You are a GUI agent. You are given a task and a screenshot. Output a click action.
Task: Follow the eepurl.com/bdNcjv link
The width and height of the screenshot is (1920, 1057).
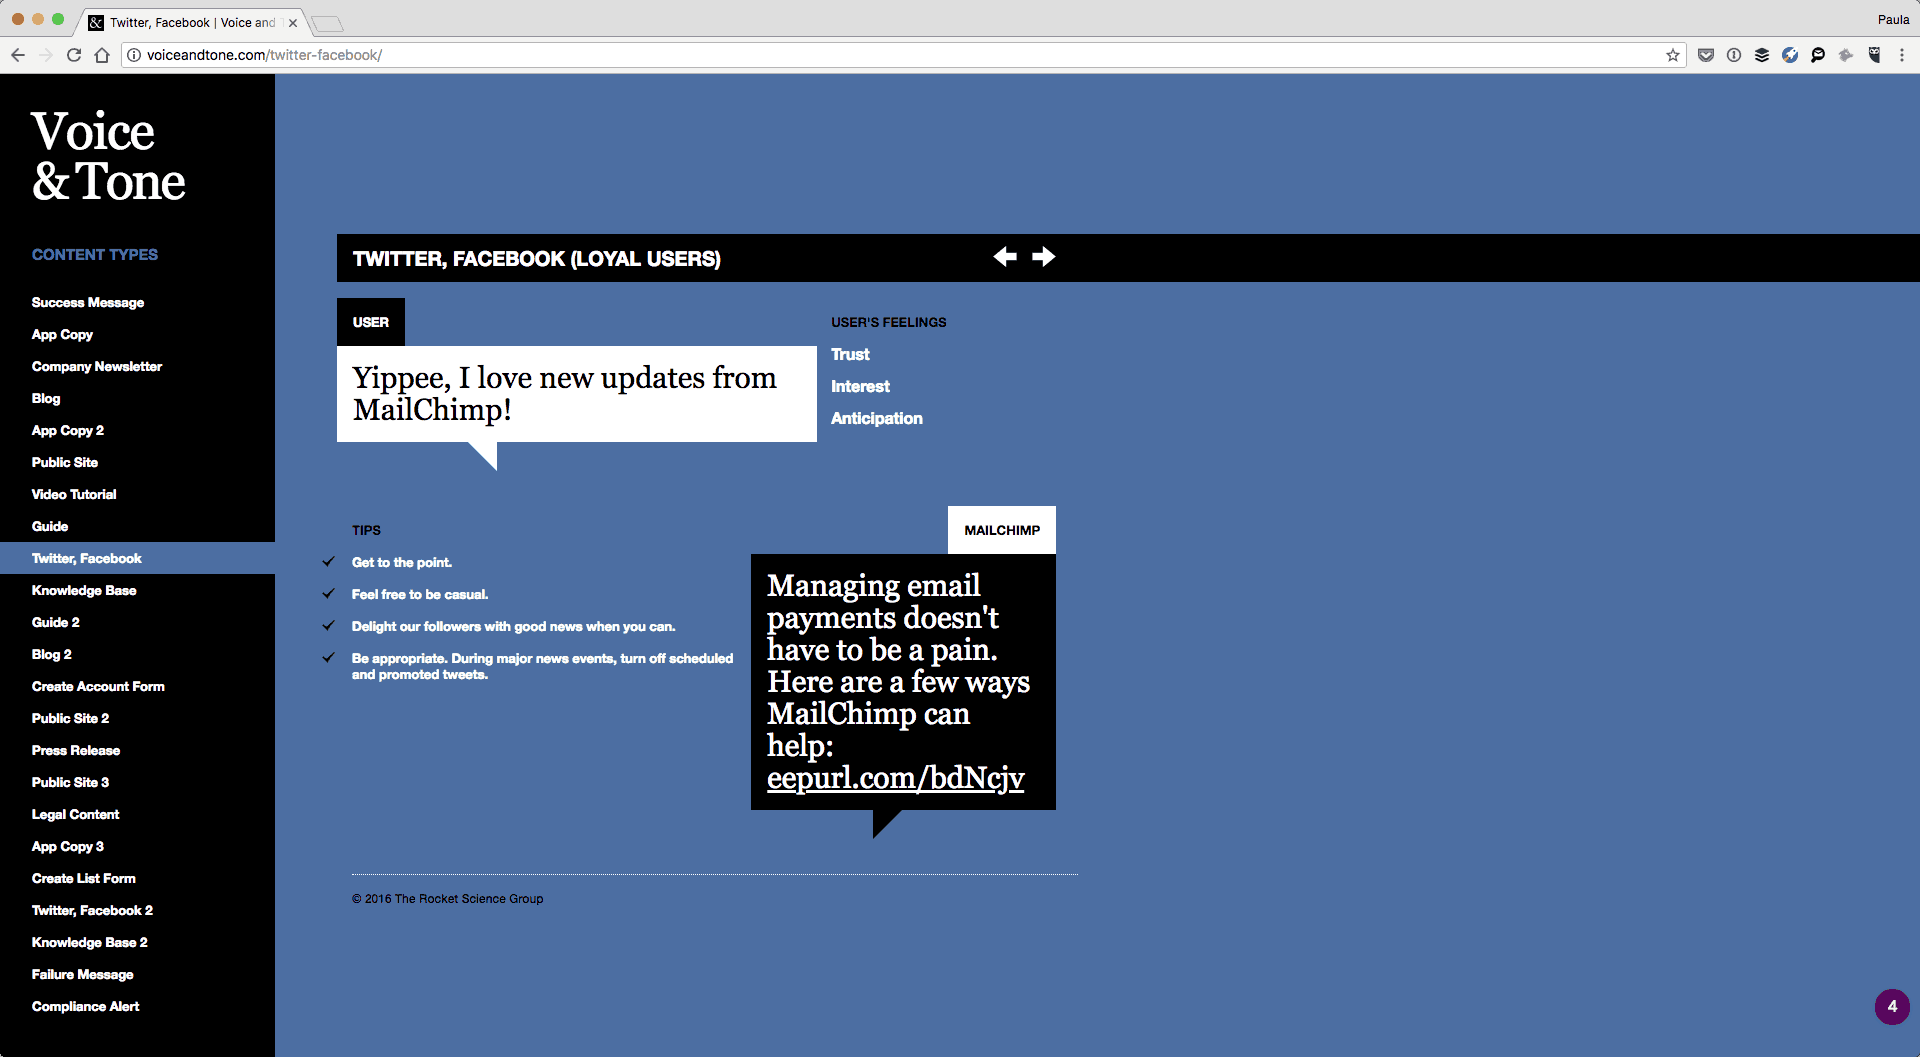pyautogui.click(x=896, y=778)
